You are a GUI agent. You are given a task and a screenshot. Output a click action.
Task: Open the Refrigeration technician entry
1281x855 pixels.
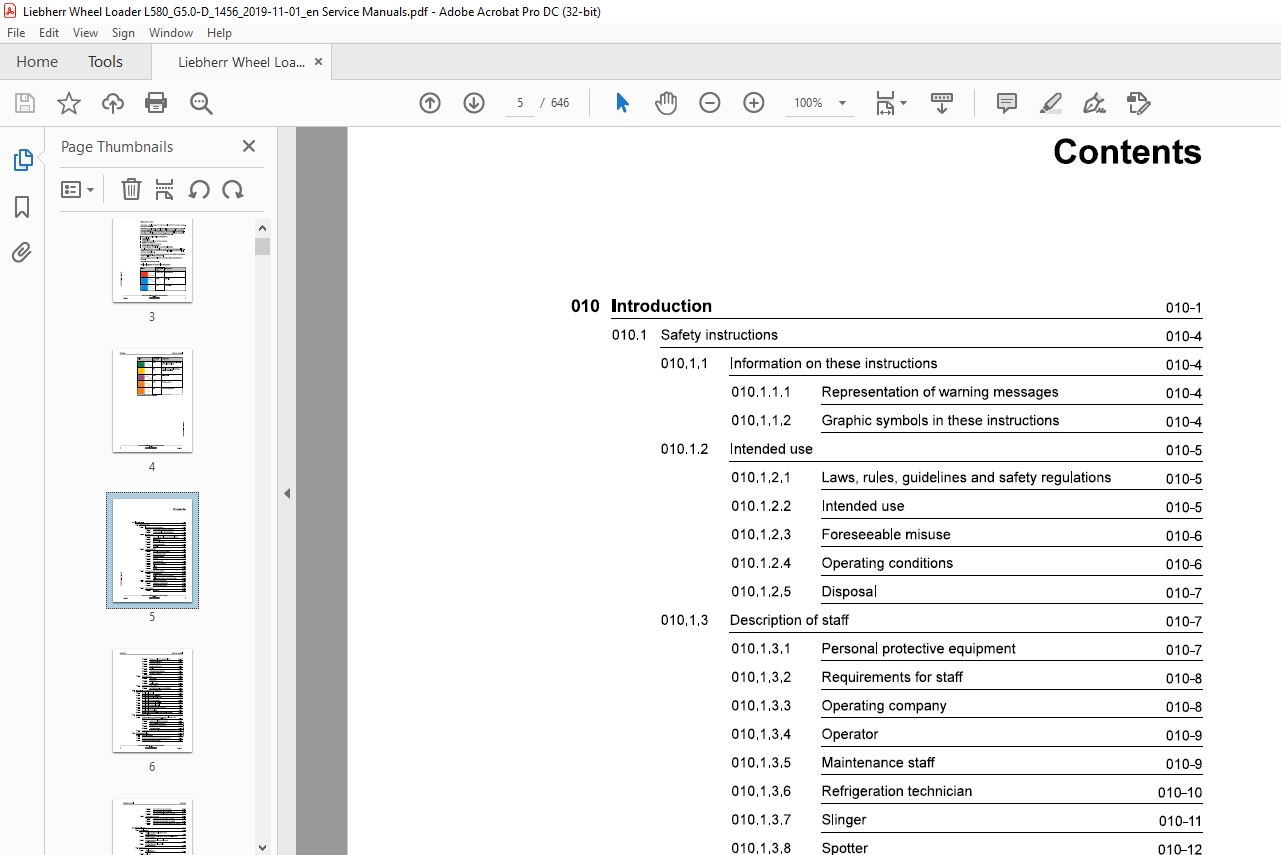(x=897, y=791)
